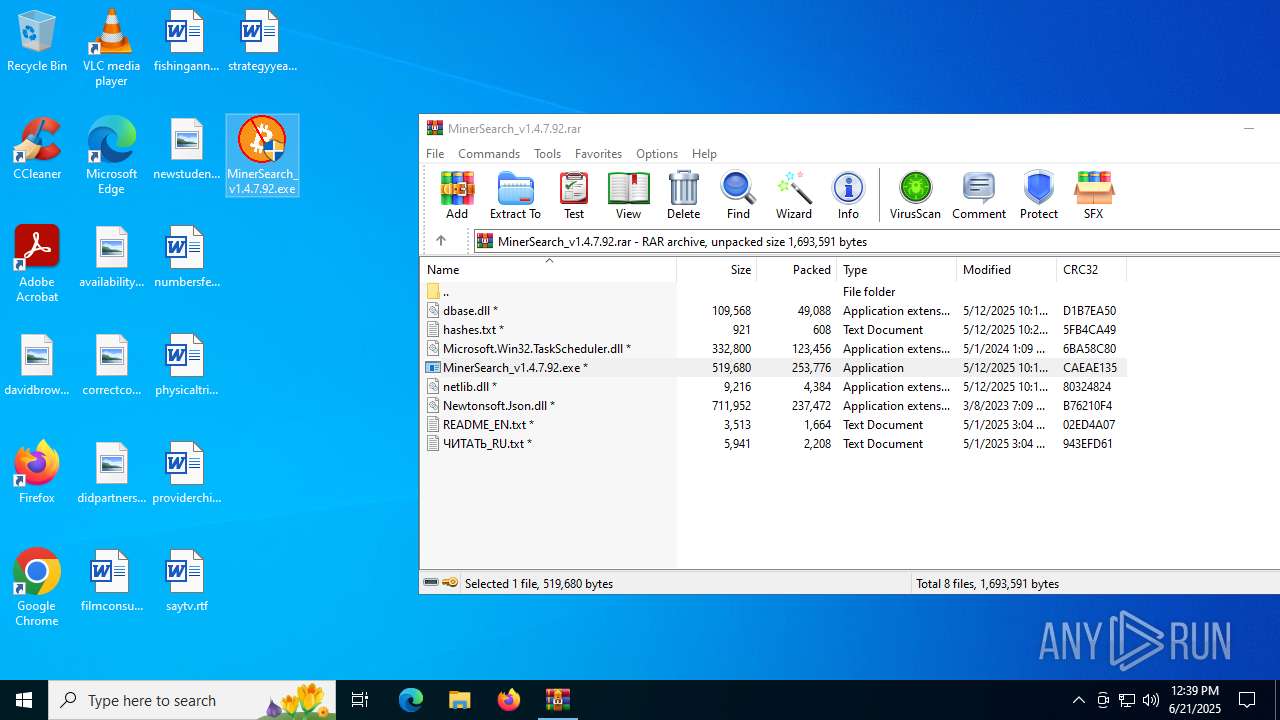
Task: Select README_EN.txt in the file list
Action: pos(773,424)
